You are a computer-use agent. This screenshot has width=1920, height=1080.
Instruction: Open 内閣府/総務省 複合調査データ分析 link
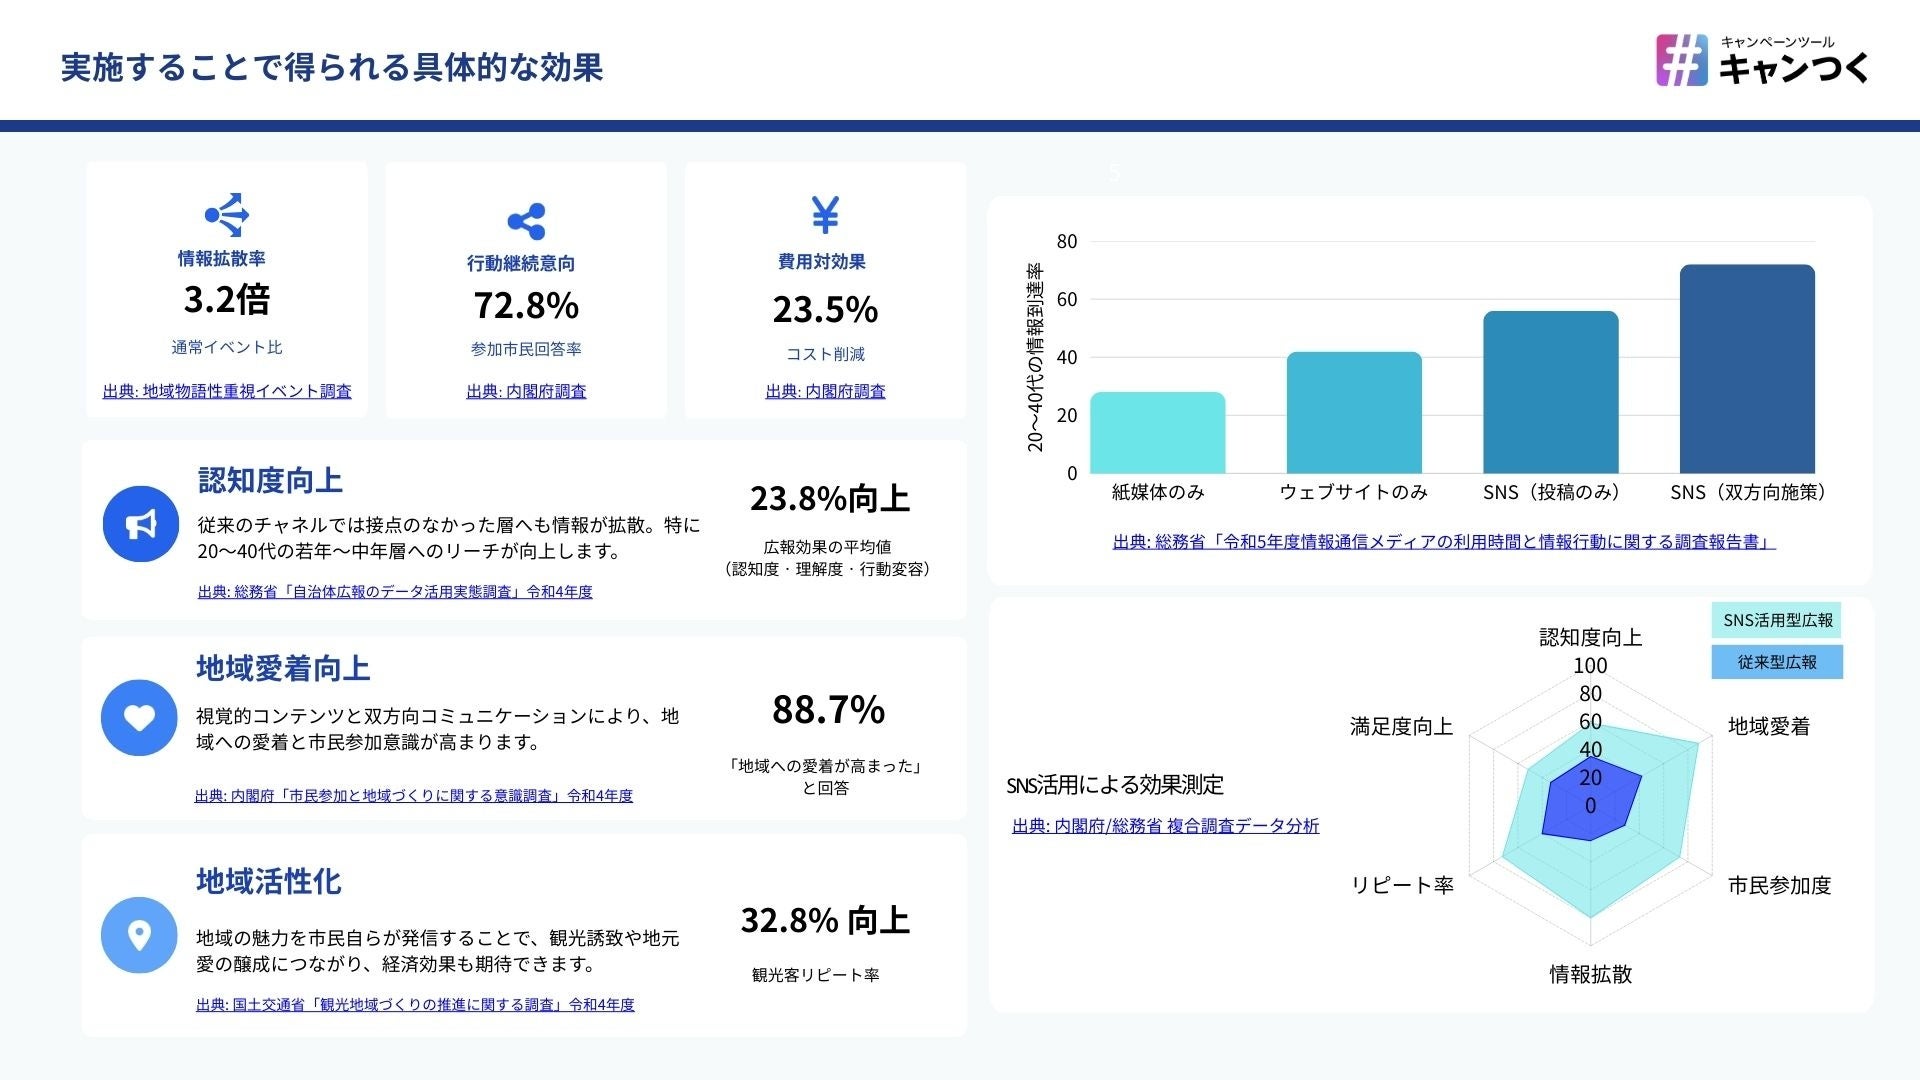coord(1165,826)
